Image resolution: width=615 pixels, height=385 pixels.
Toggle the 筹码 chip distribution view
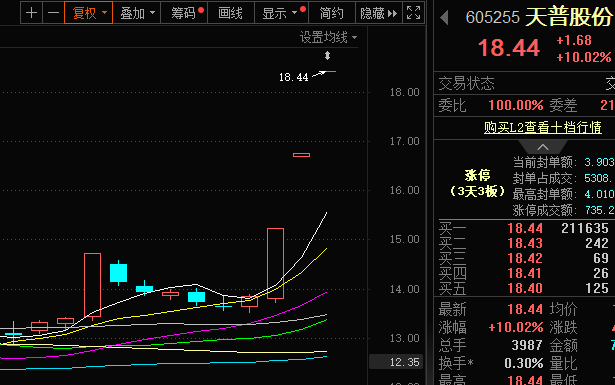pos(184,13)
